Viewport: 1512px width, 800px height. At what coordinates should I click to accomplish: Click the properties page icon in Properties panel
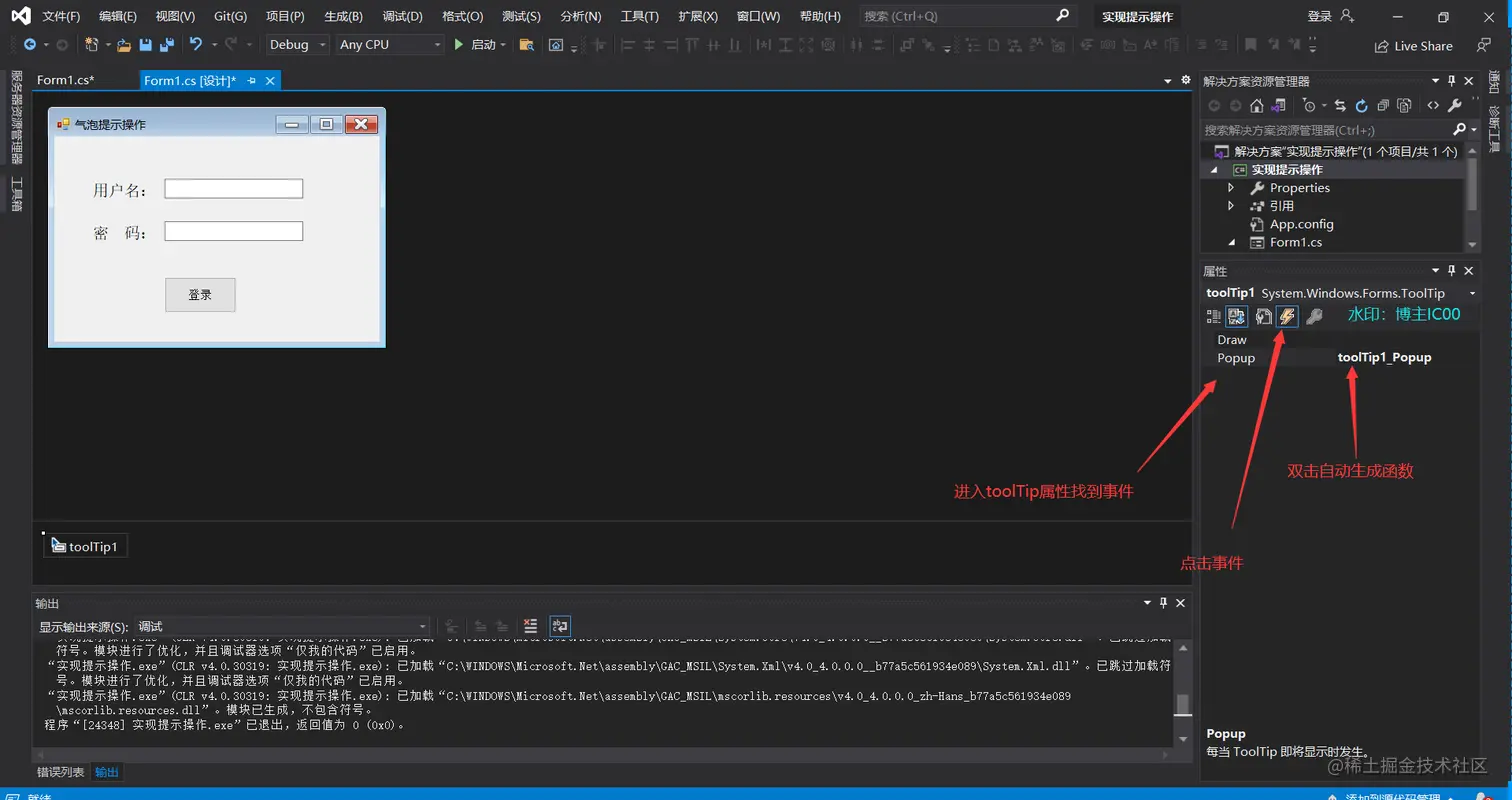pos(1263,316)
